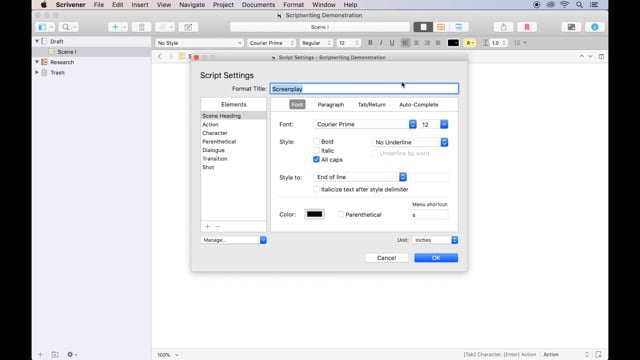Switch to the Paragraph tab
640x360 pixels.
(331, 104)
